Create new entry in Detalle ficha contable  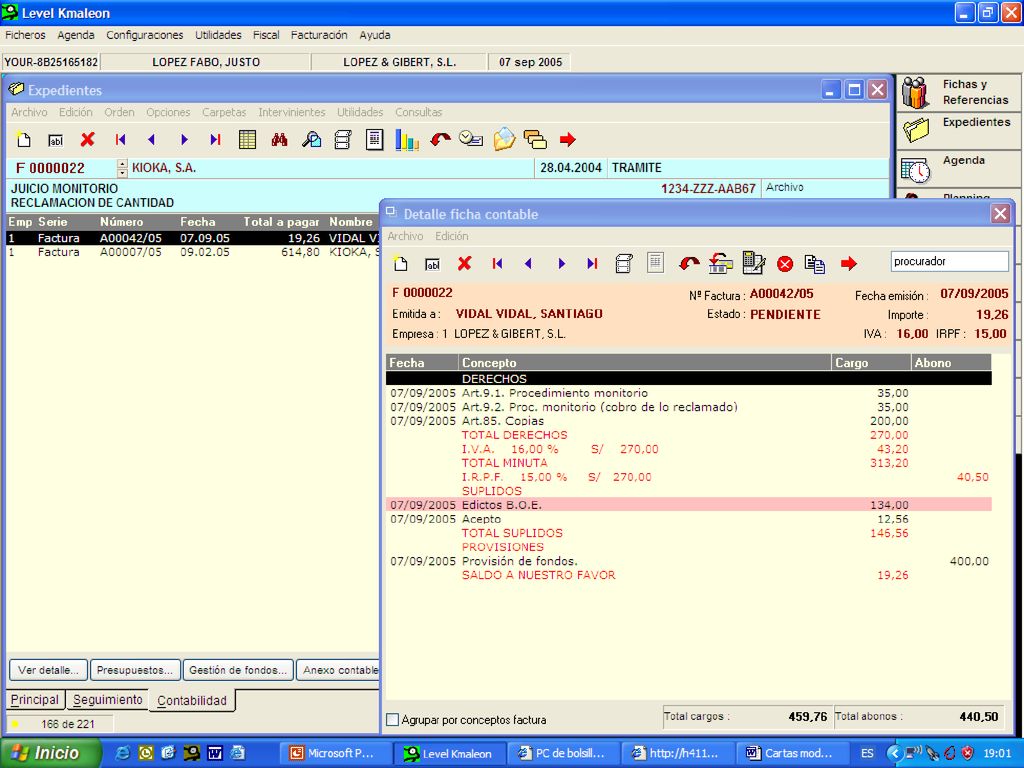pyautogui.click(x=400, y=263)
